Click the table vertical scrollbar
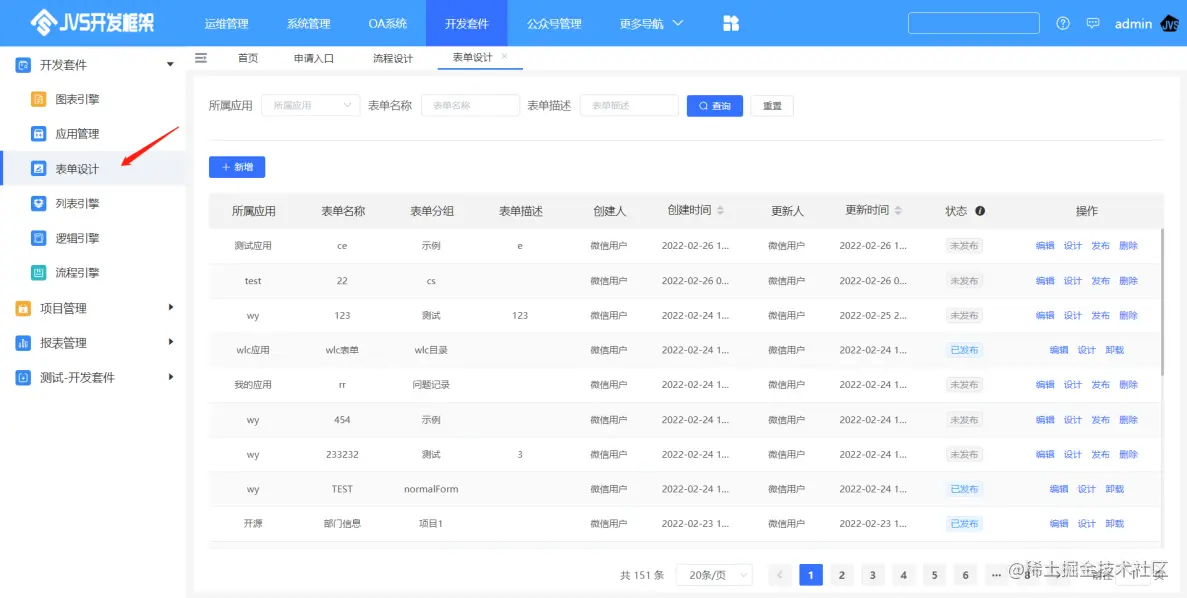Viewport: 1187px width, 598px height. [1162, 301]
